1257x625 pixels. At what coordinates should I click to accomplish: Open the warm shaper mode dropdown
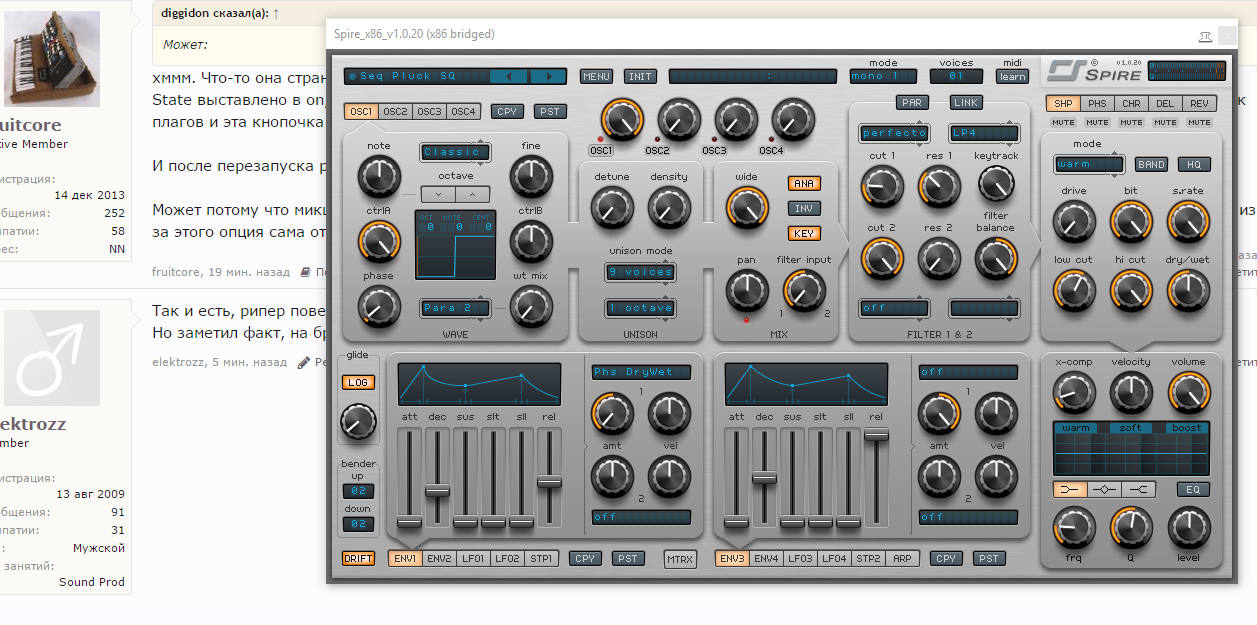1088,164
